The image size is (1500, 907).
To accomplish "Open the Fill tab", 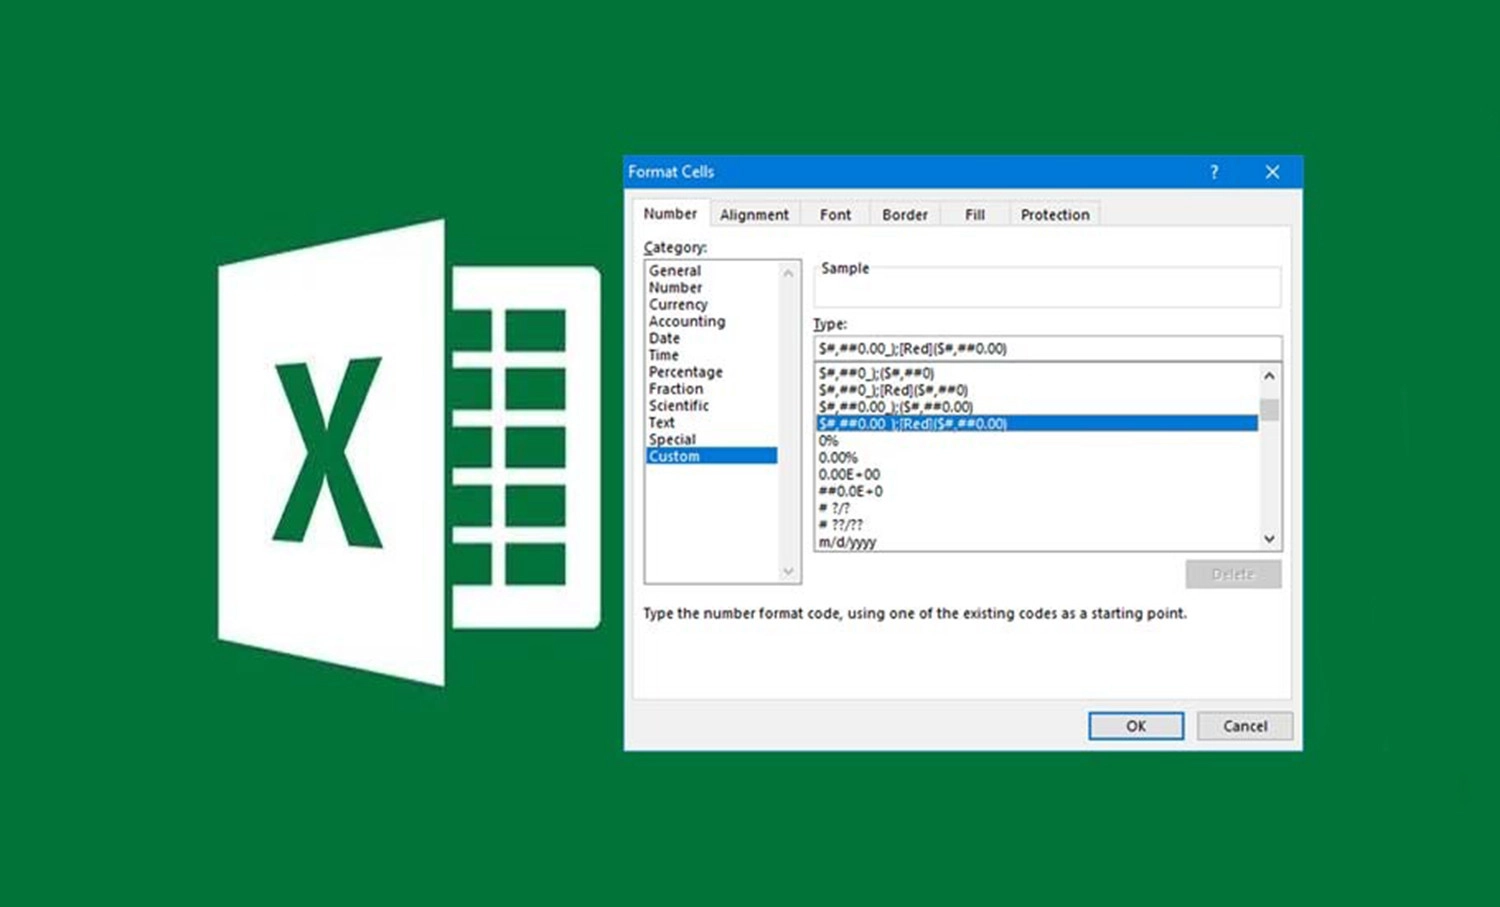I will pyautogui.click(x=974, y=214).
